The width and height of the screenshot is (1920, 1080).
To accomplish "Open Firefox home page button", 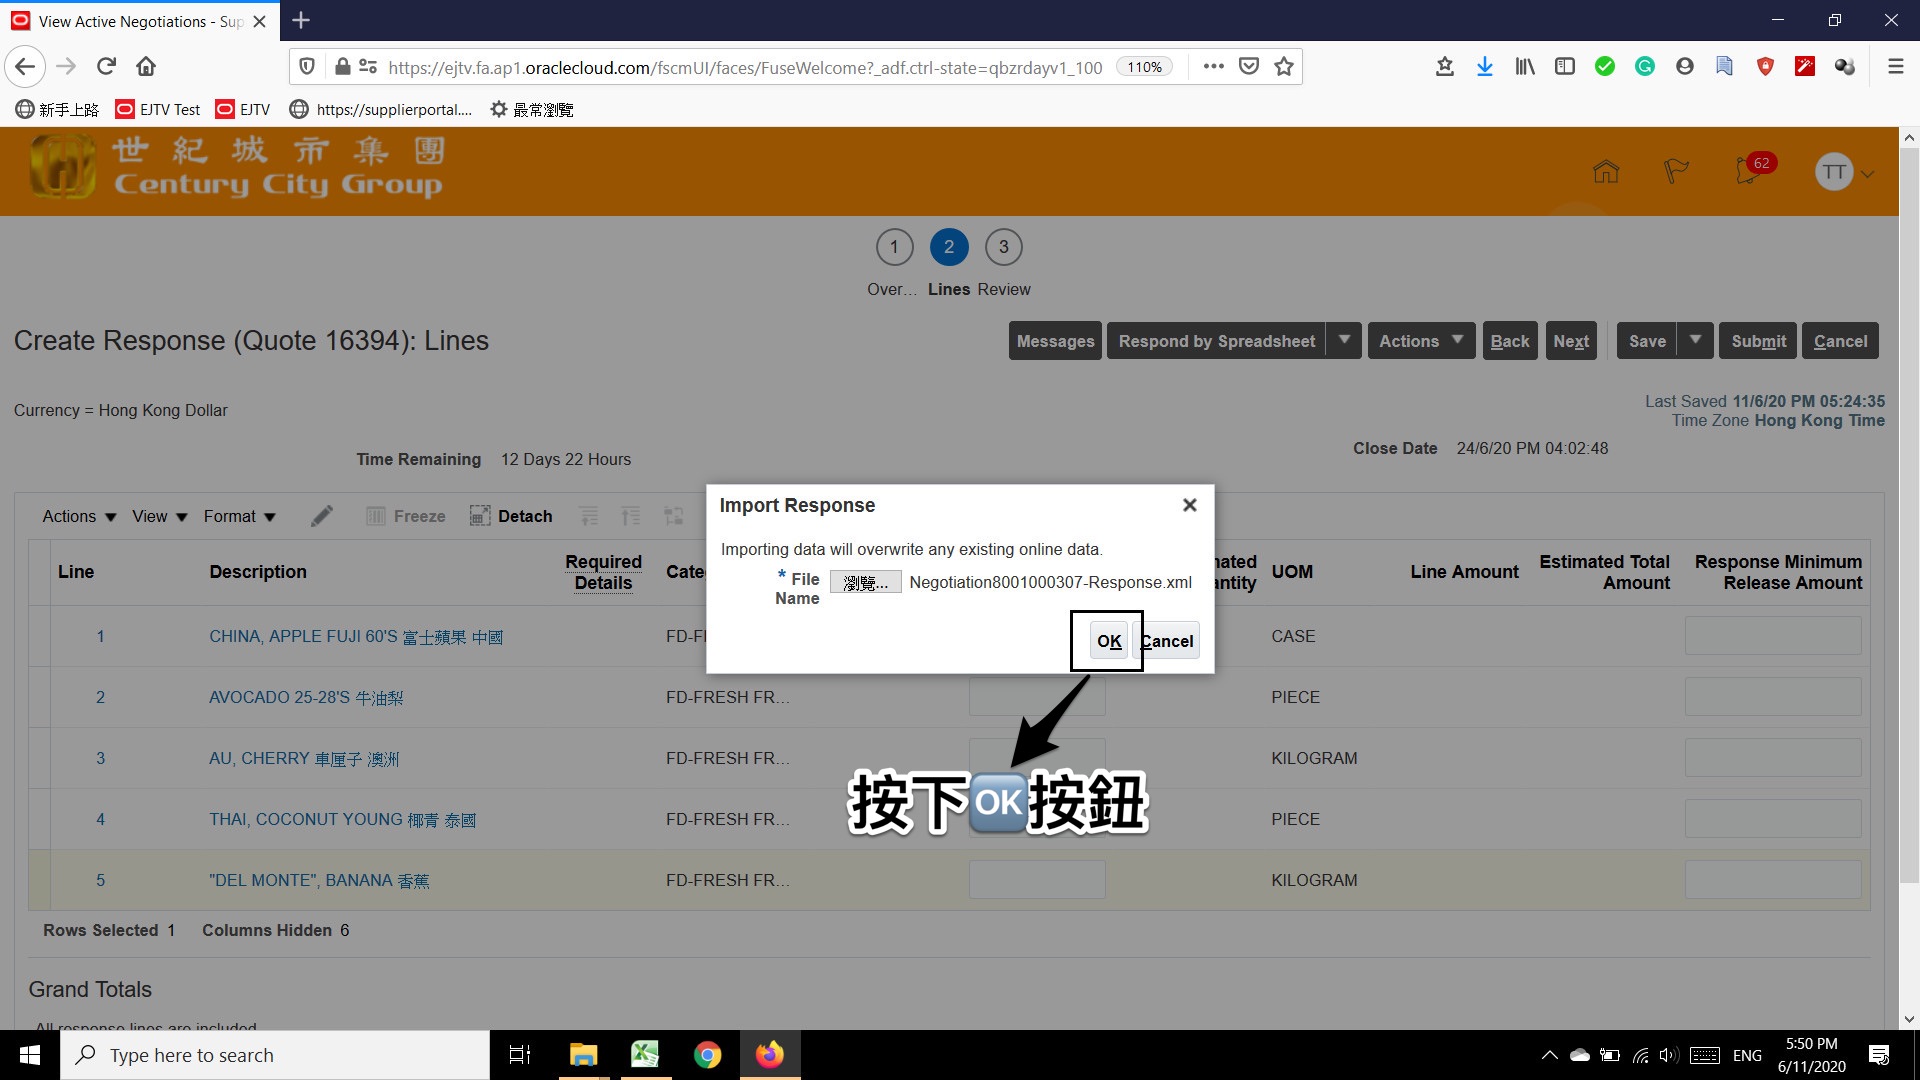I will click(x=146, y=66).
